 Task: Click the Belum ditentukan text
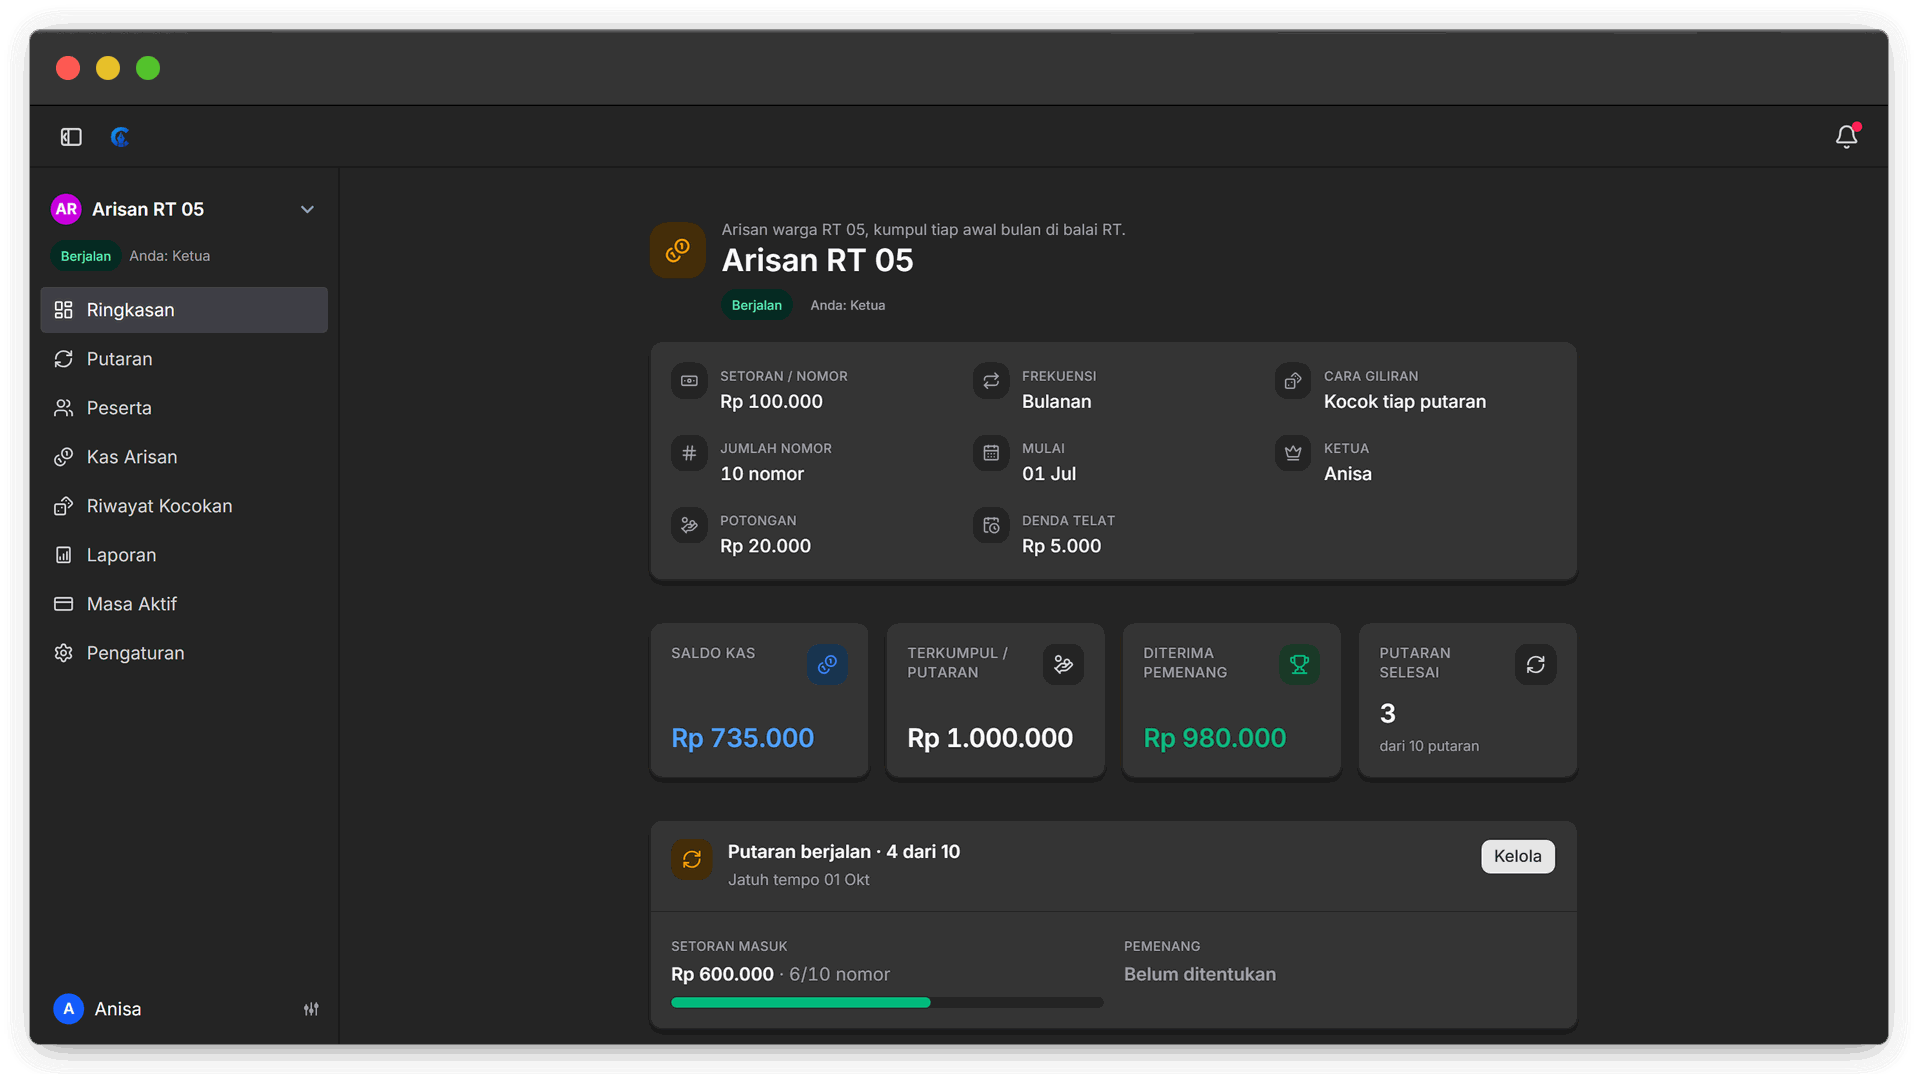(x=1199, y=974)
